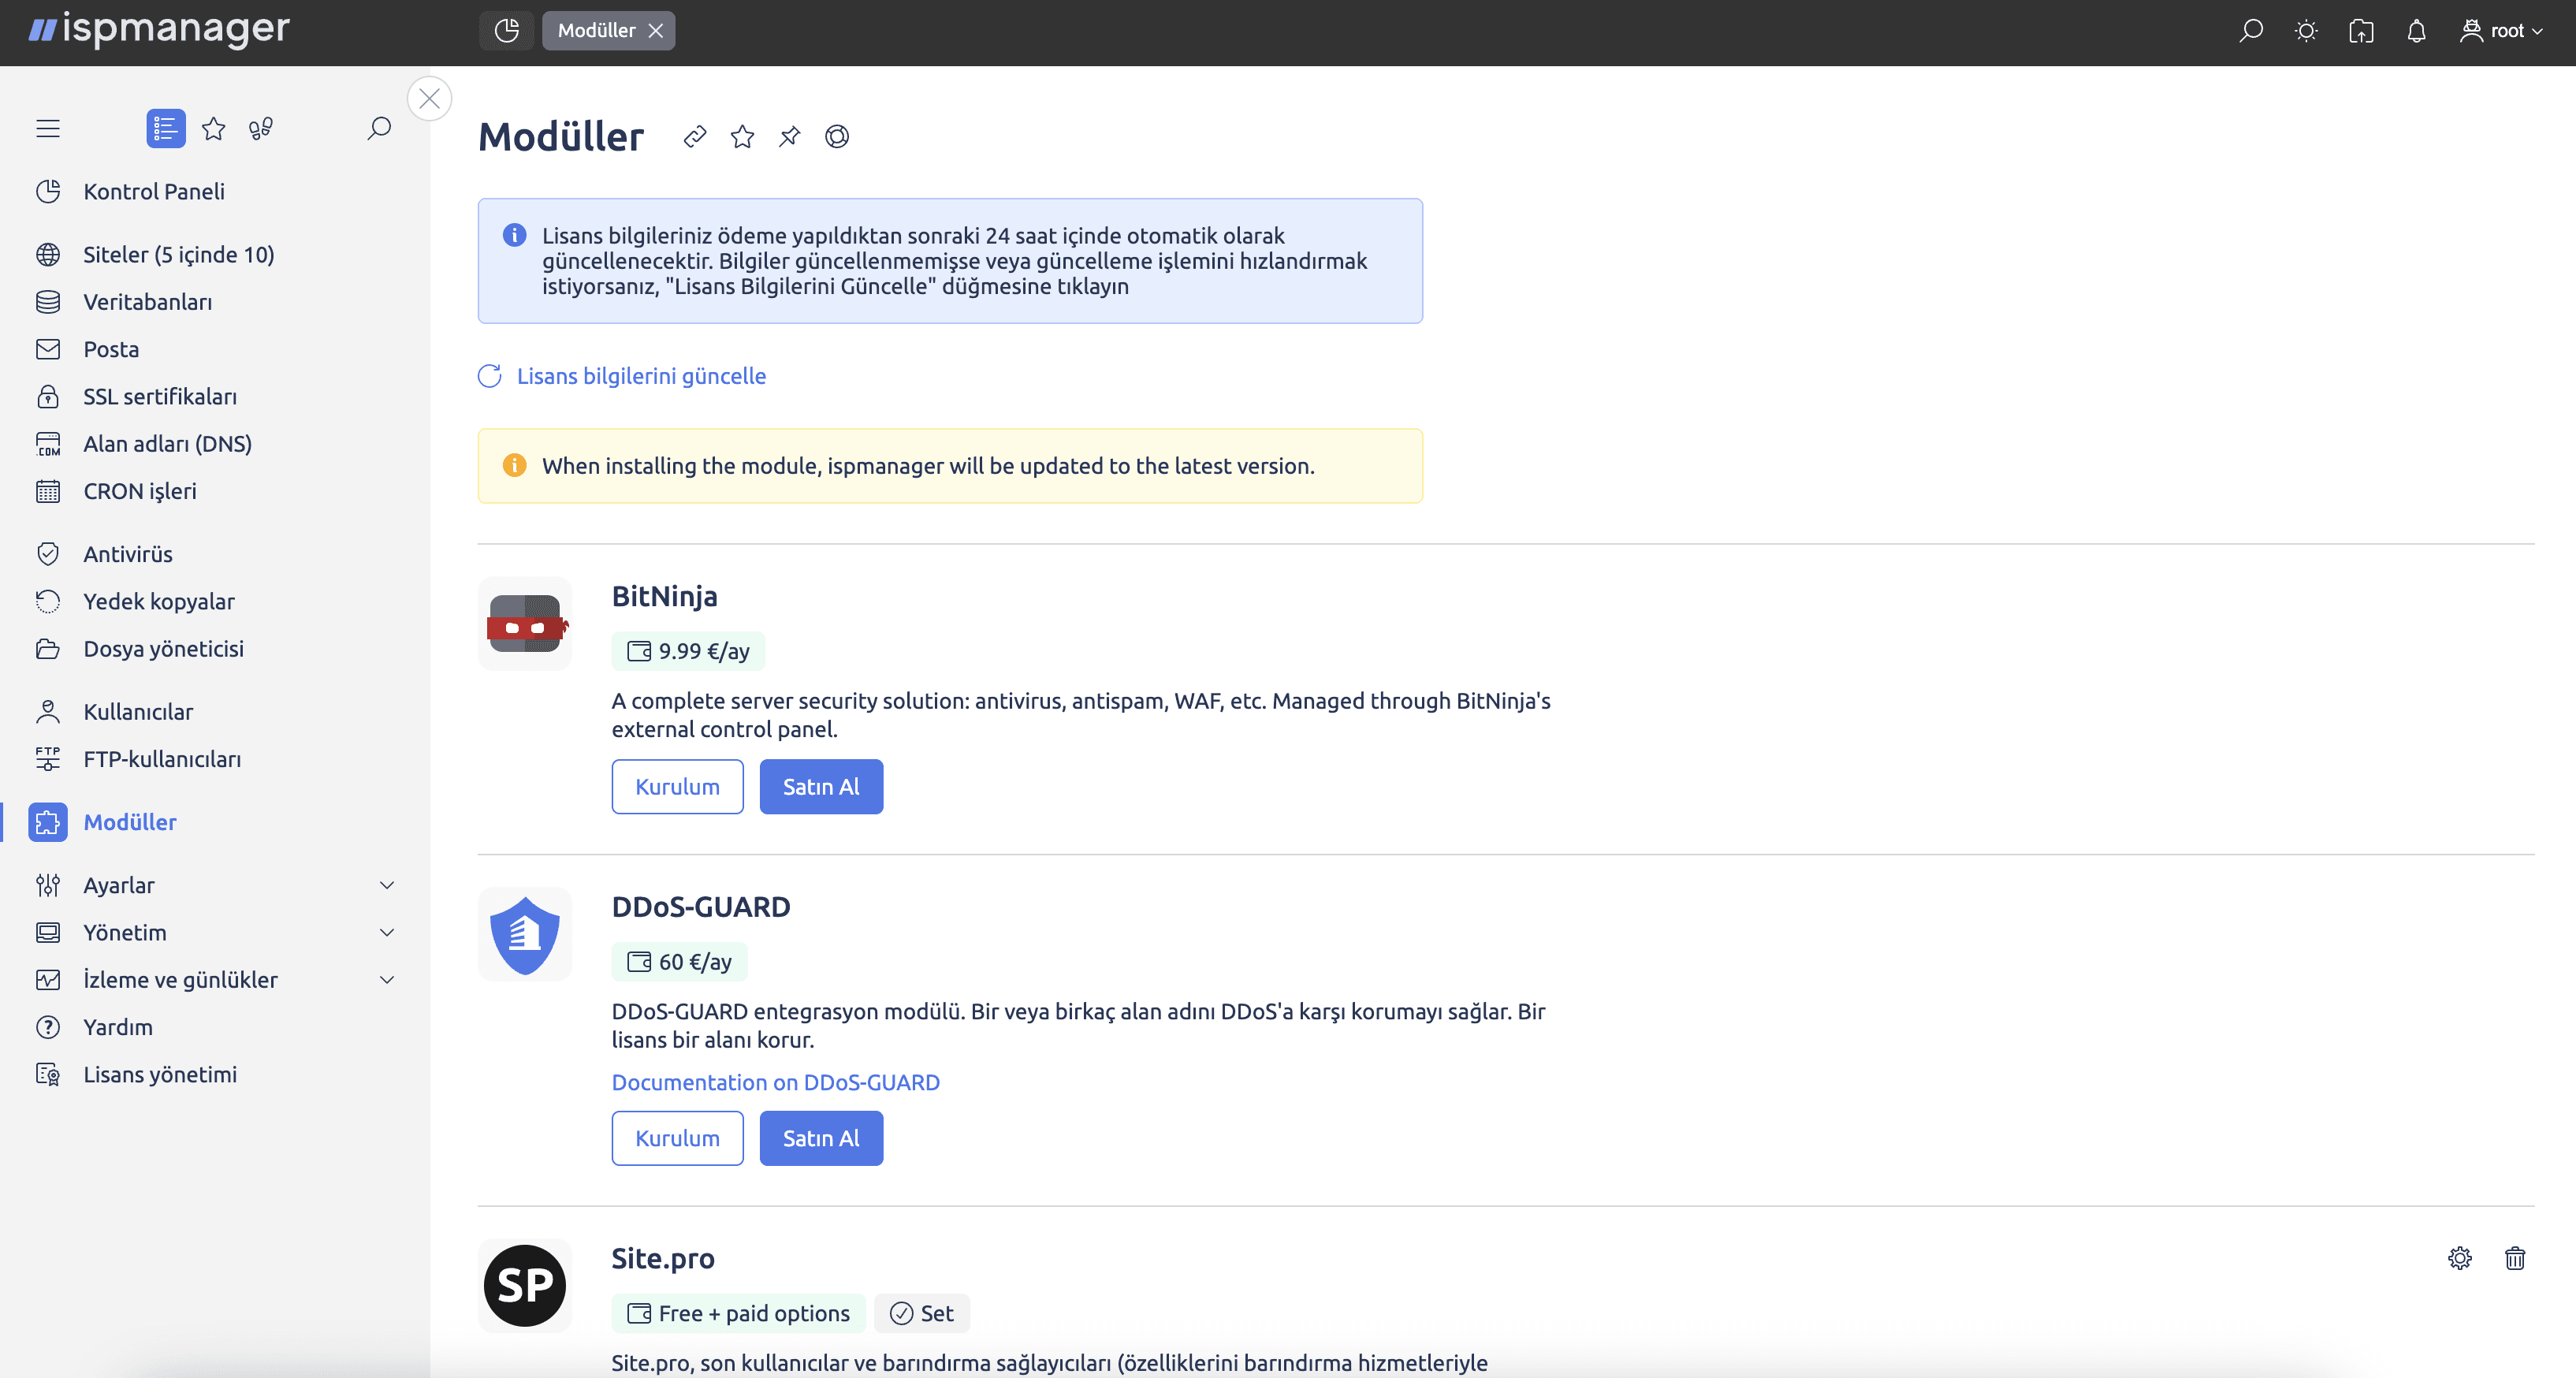Click the orange info icon in update warning

pos(514,465)
